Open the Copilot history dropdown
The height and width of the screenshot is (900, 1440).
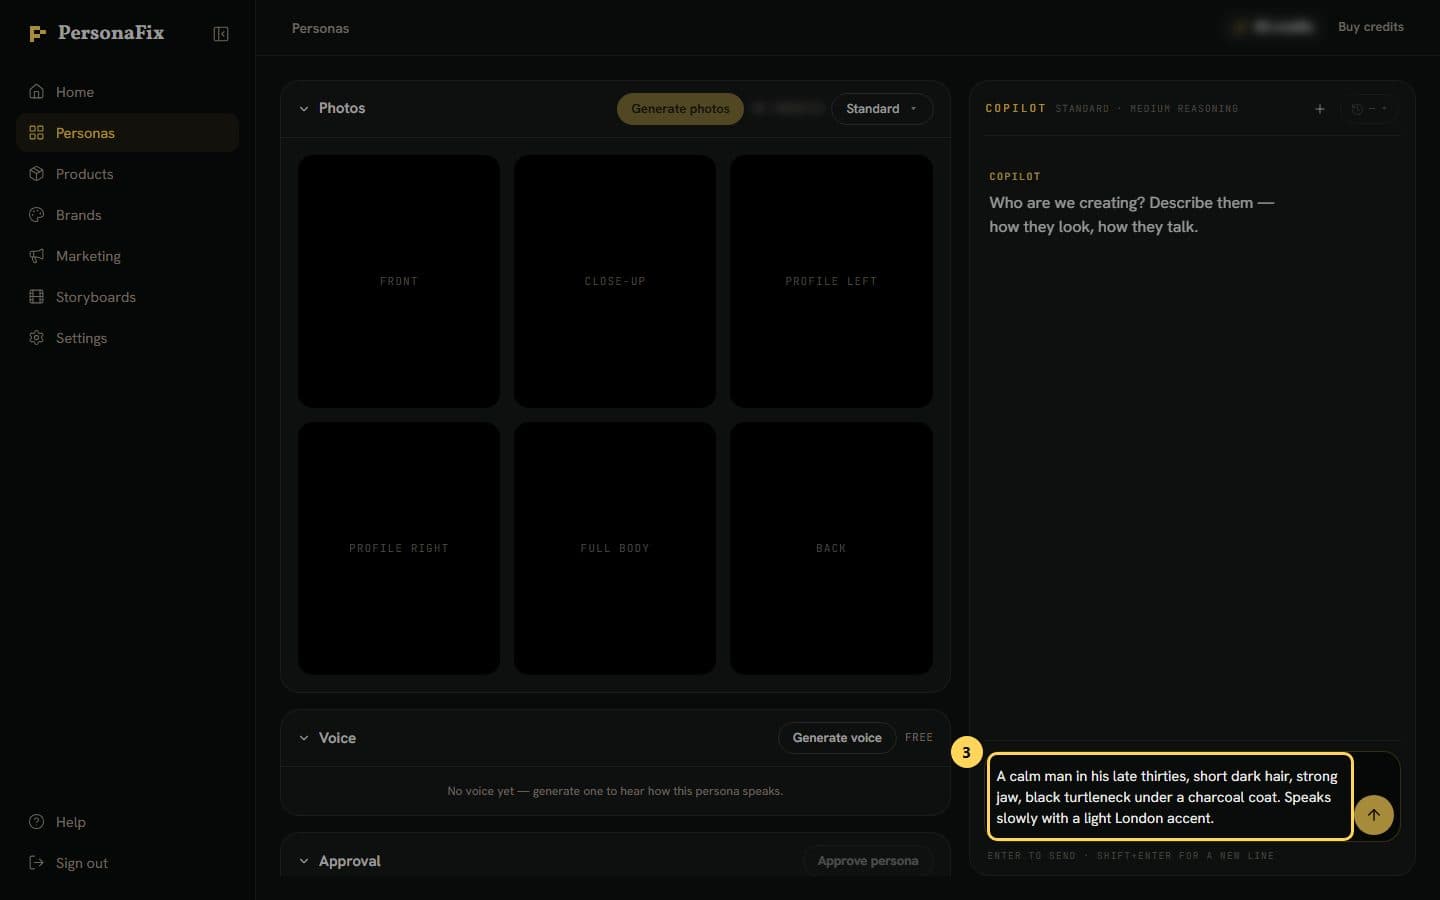tap(1369, 109)
